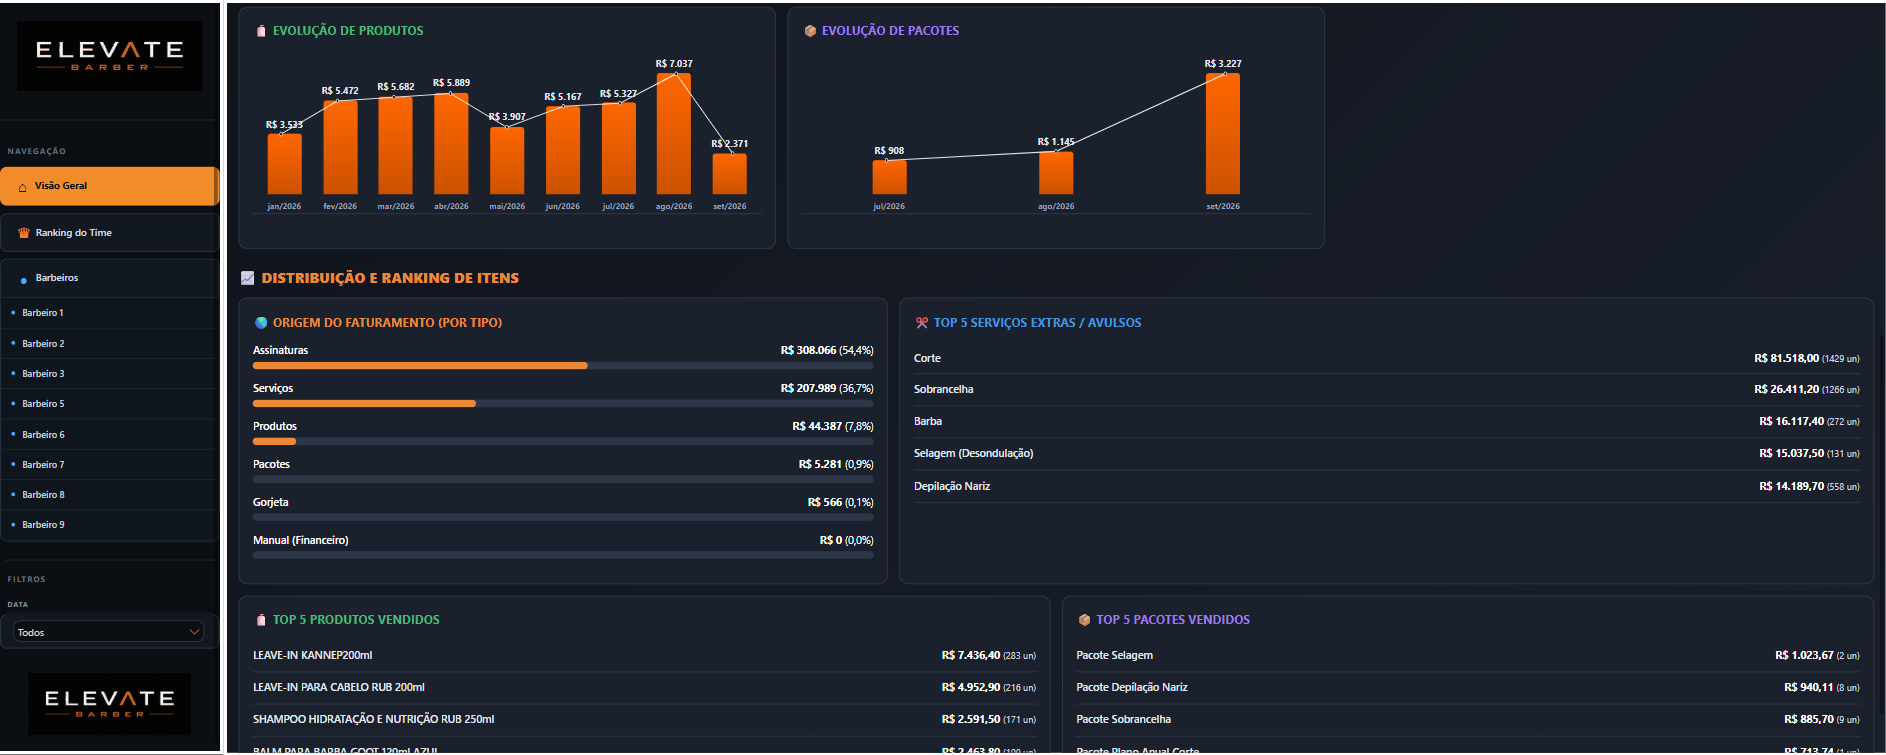The height and width of the screenshot is (755, 1886).
Task: Open Barbeiro 1 in the sidebar
Action: tap(109, 313)
